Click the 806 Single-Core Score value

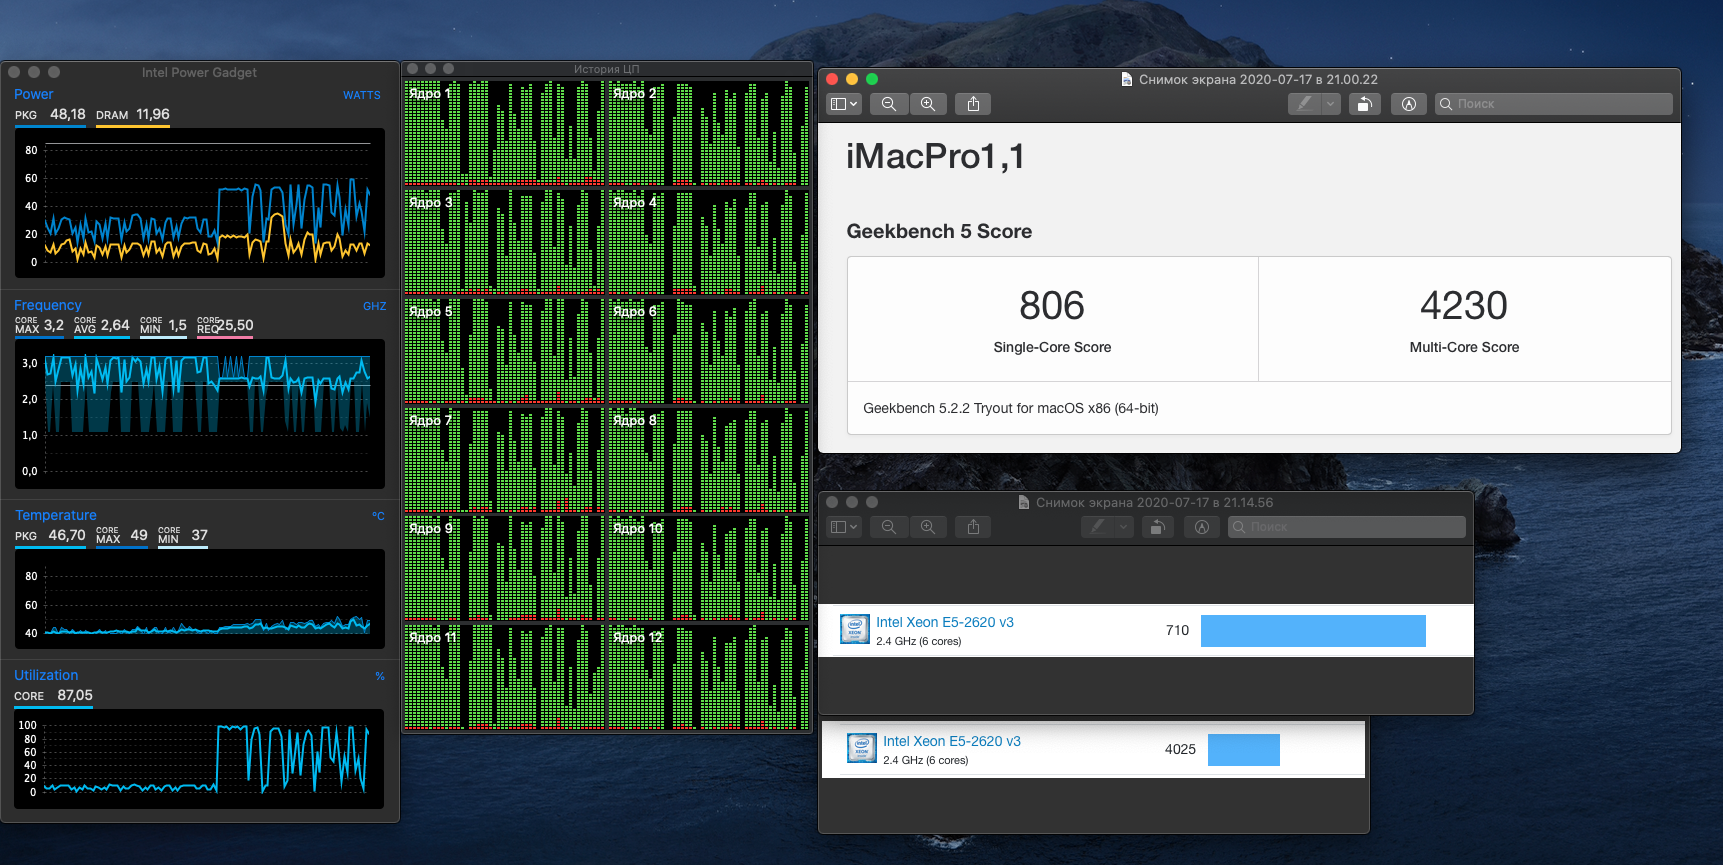pyautogui.click(x=1052, y=306)
